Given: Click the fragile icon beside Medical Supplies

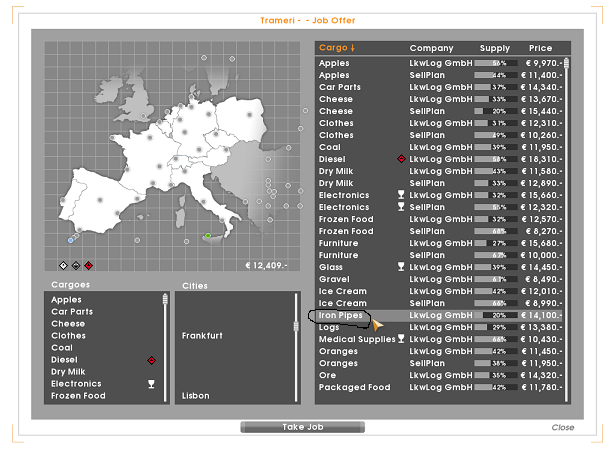Looking at the screenshot, I should click(401, 339).
